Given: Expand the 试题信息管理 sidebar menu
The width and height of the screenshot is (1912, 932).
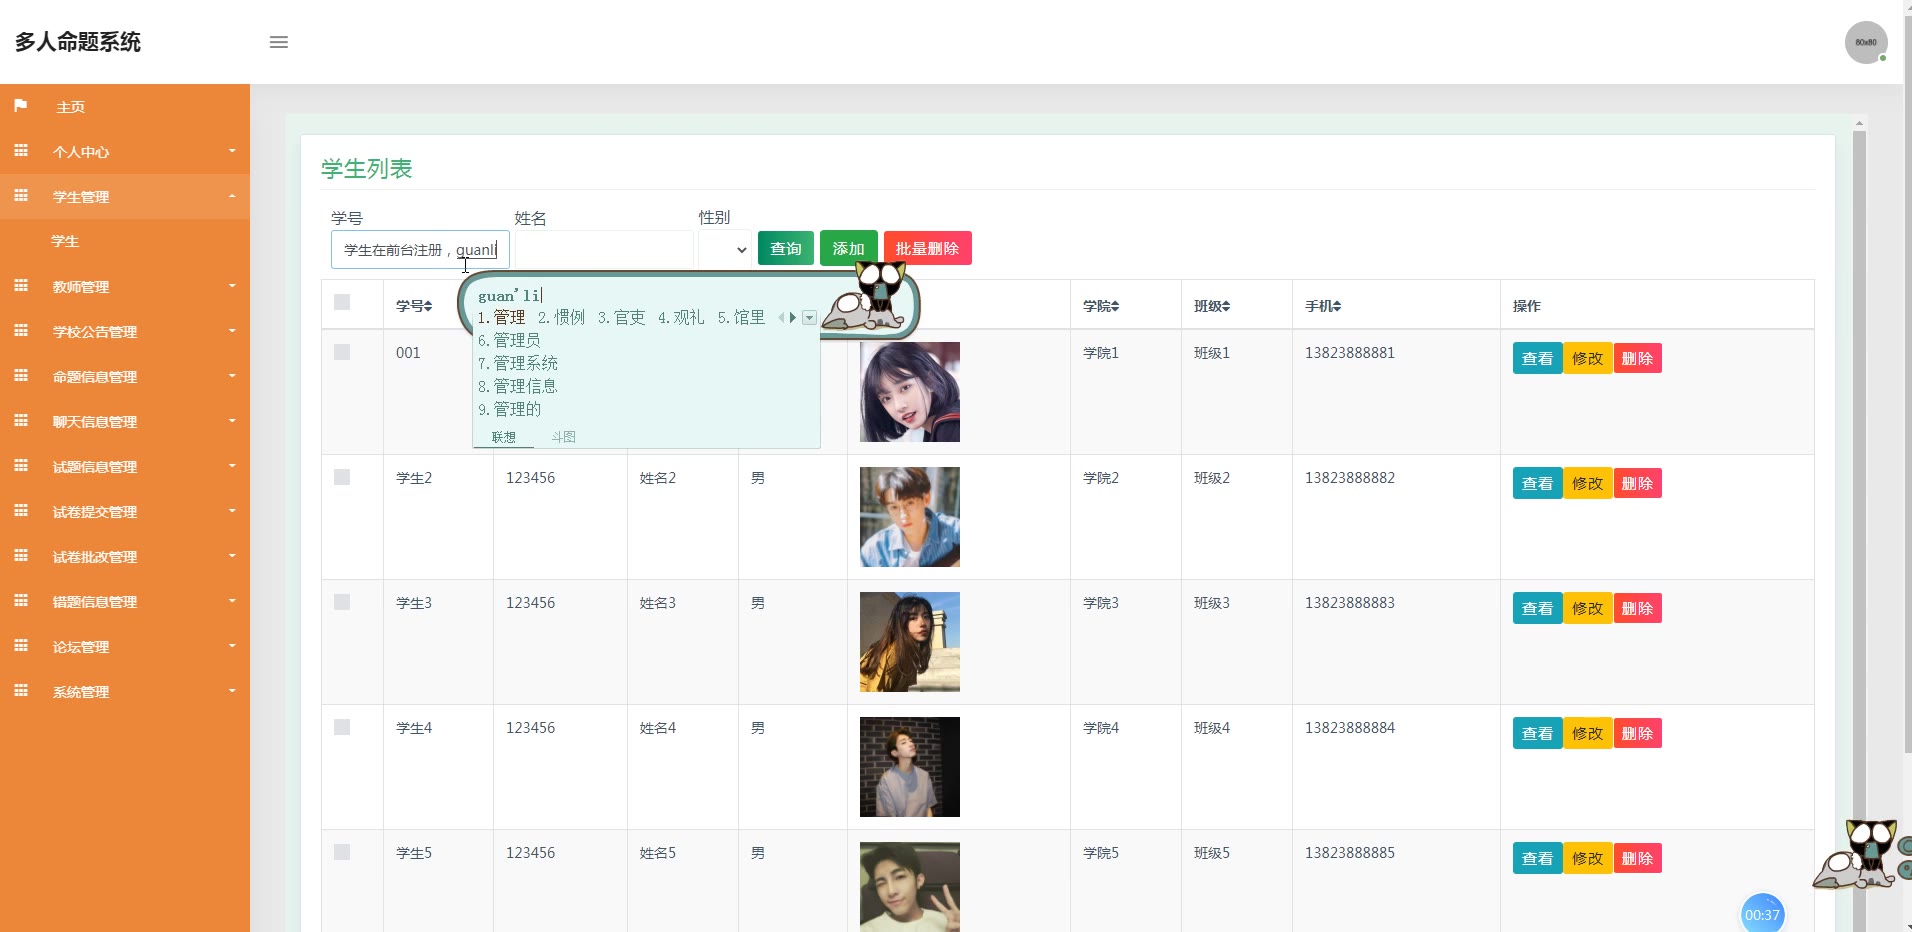Looking at the screenshot, I should coord(125,466).
